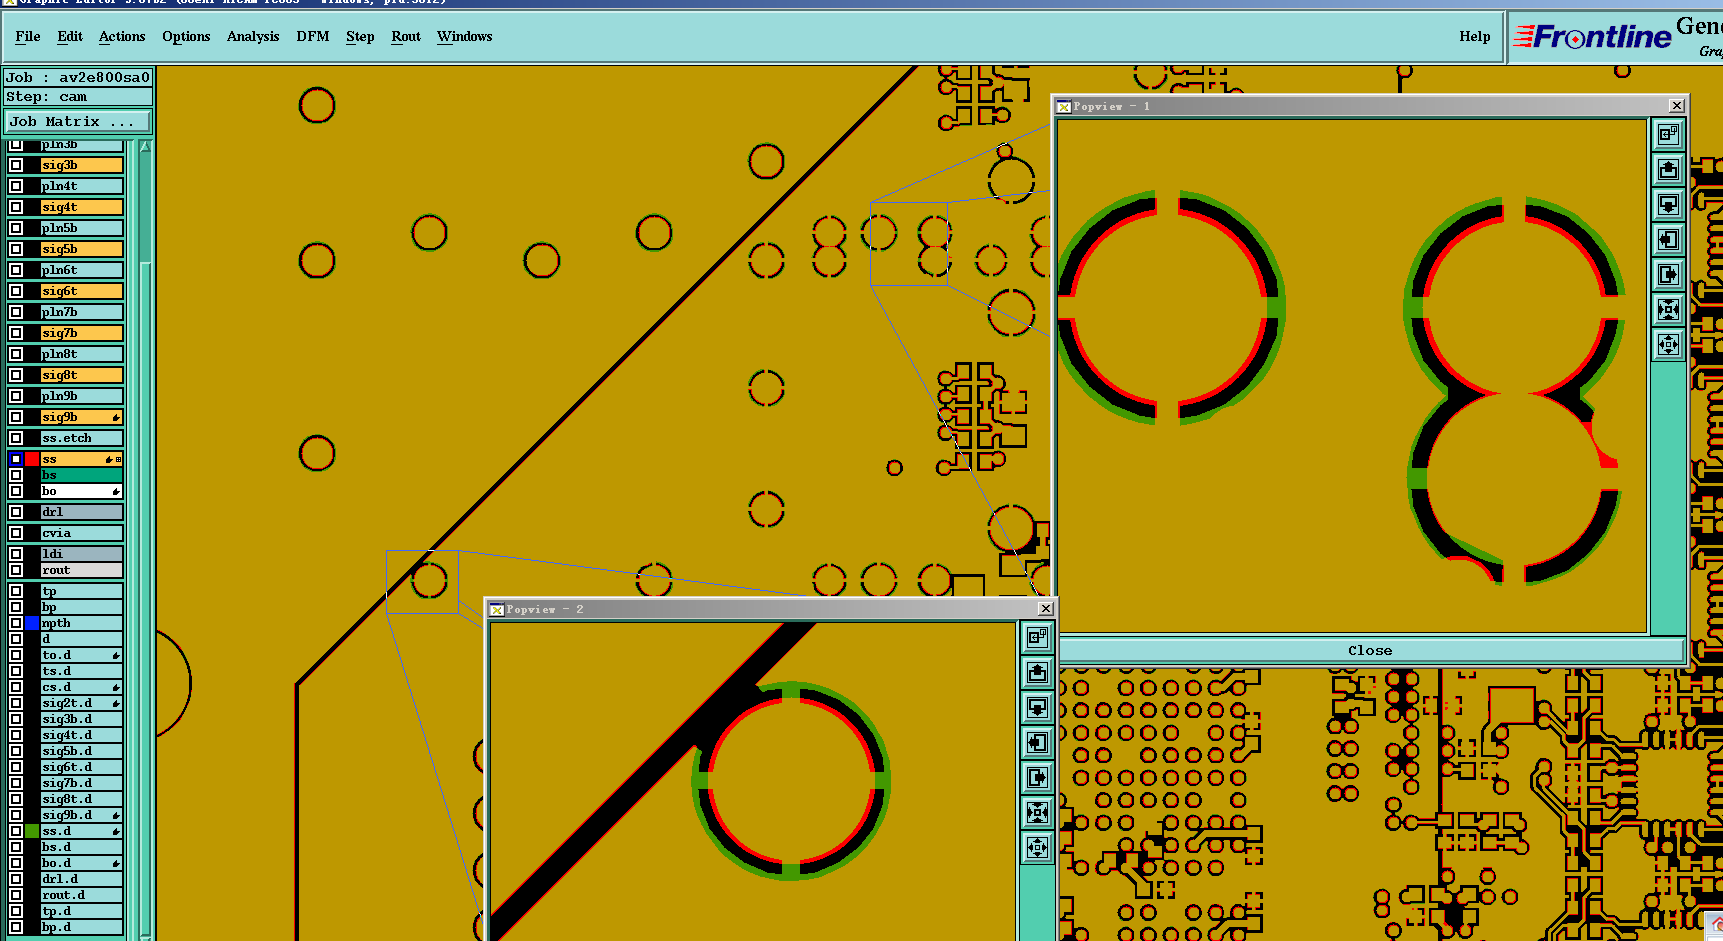
Task: Pan down in Popview 2
Action: tap(1037, 707)
